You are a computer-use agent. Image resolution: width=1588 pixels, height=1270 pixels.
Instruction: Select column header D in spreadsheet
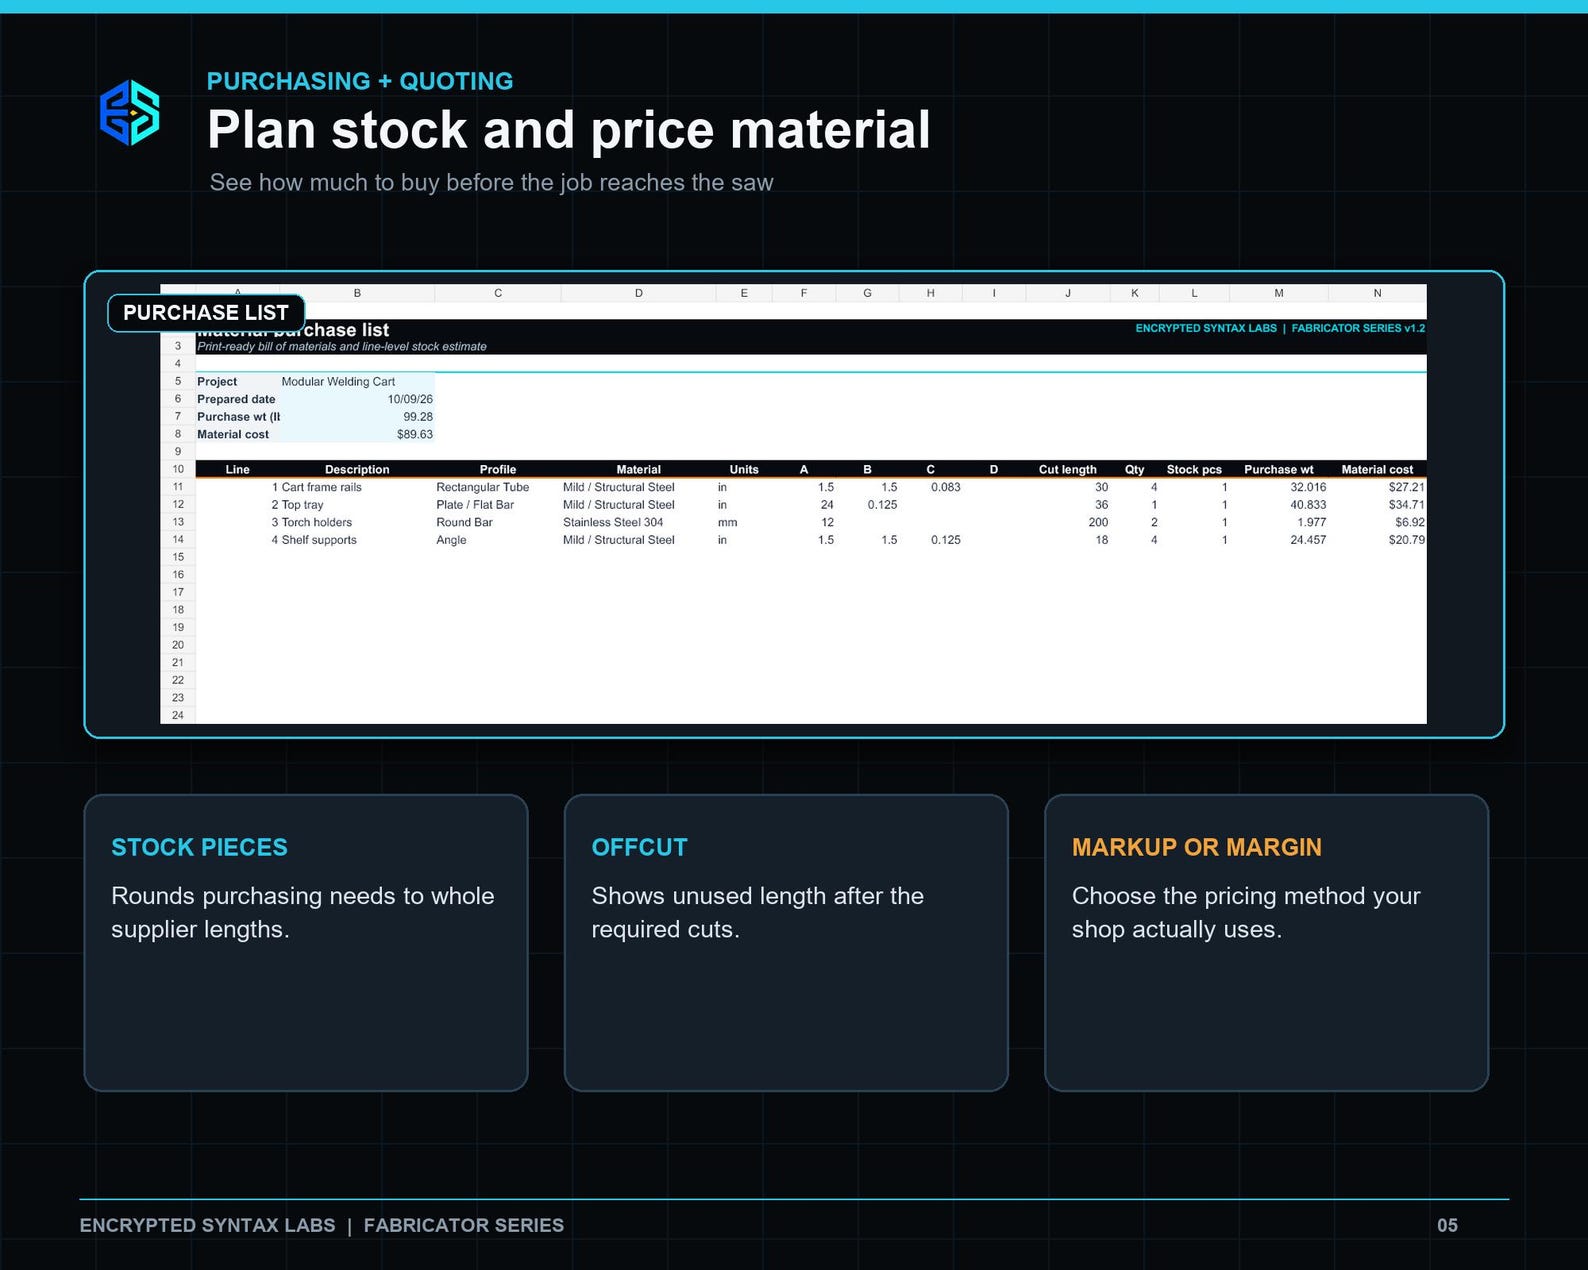point(639,293)
